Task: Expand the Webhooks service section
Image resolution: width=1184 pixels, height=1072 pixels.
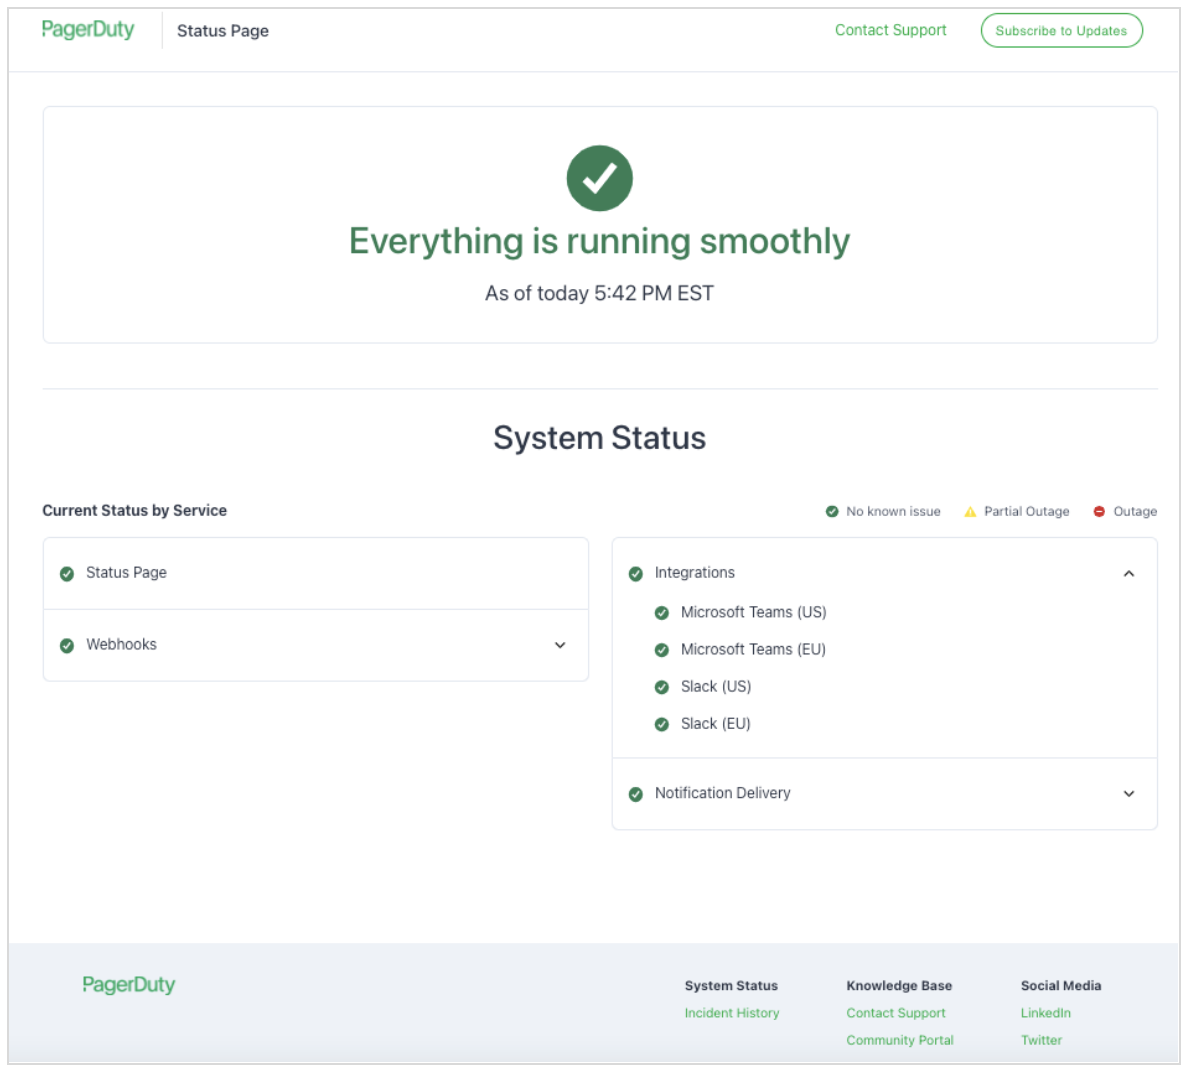Action: (x=560, y=645)
